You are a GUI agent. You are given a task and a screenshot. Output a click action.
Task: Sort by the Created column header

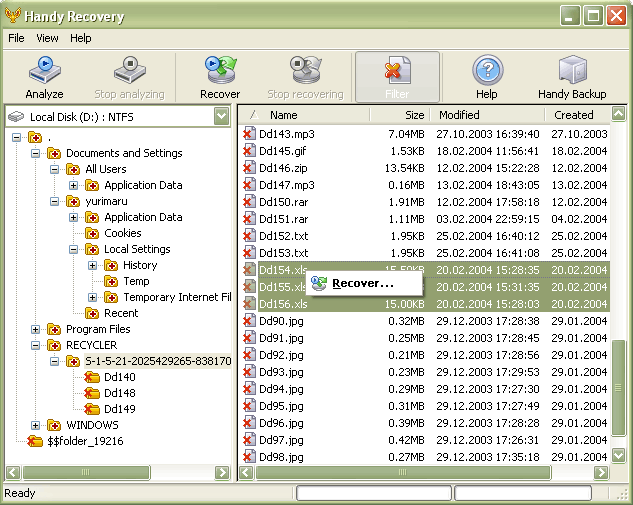pos(577,115)
